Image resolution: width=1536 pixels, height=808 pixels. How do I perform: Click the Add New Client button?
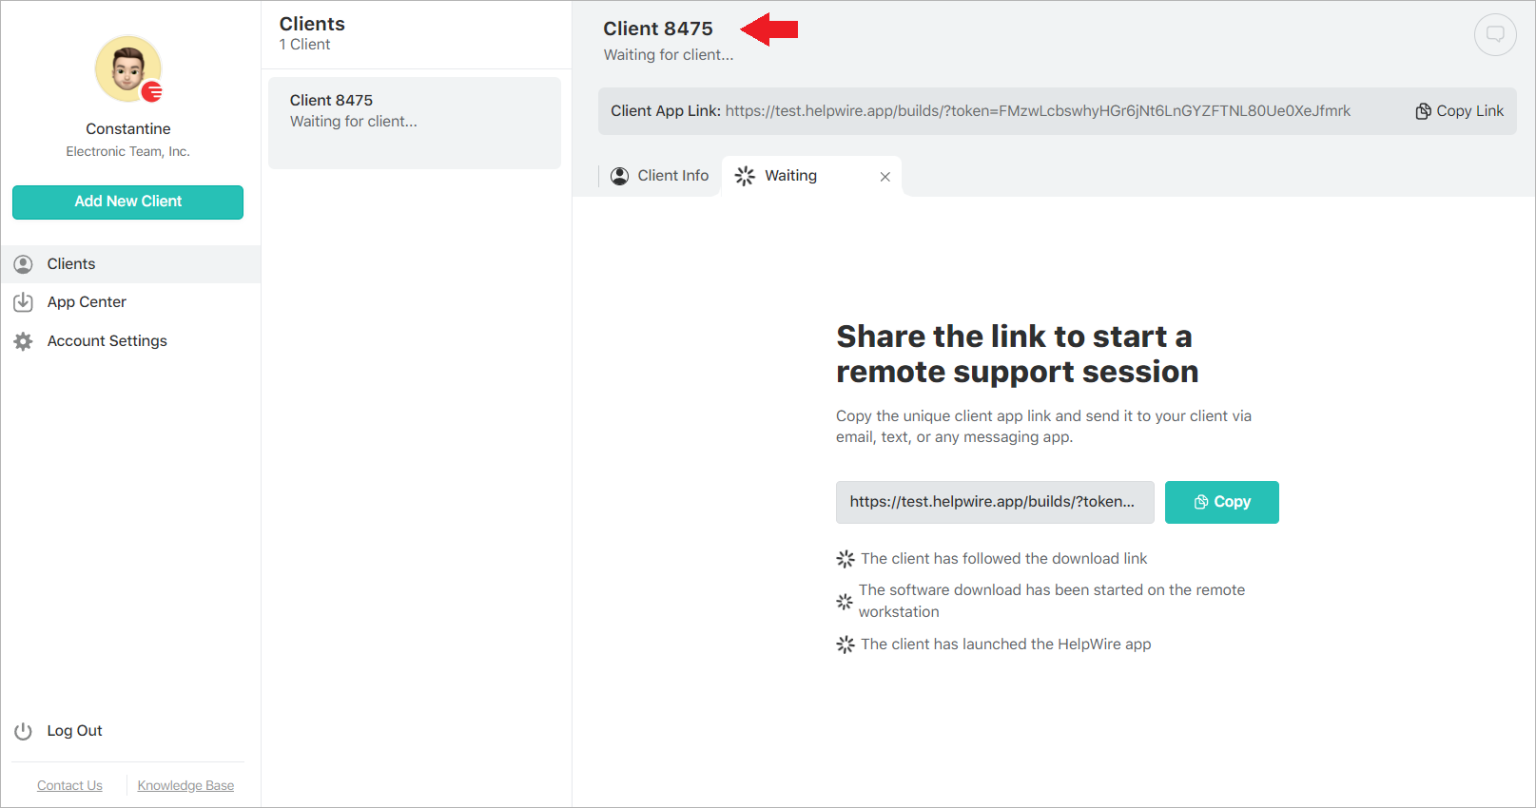point(127,202)
